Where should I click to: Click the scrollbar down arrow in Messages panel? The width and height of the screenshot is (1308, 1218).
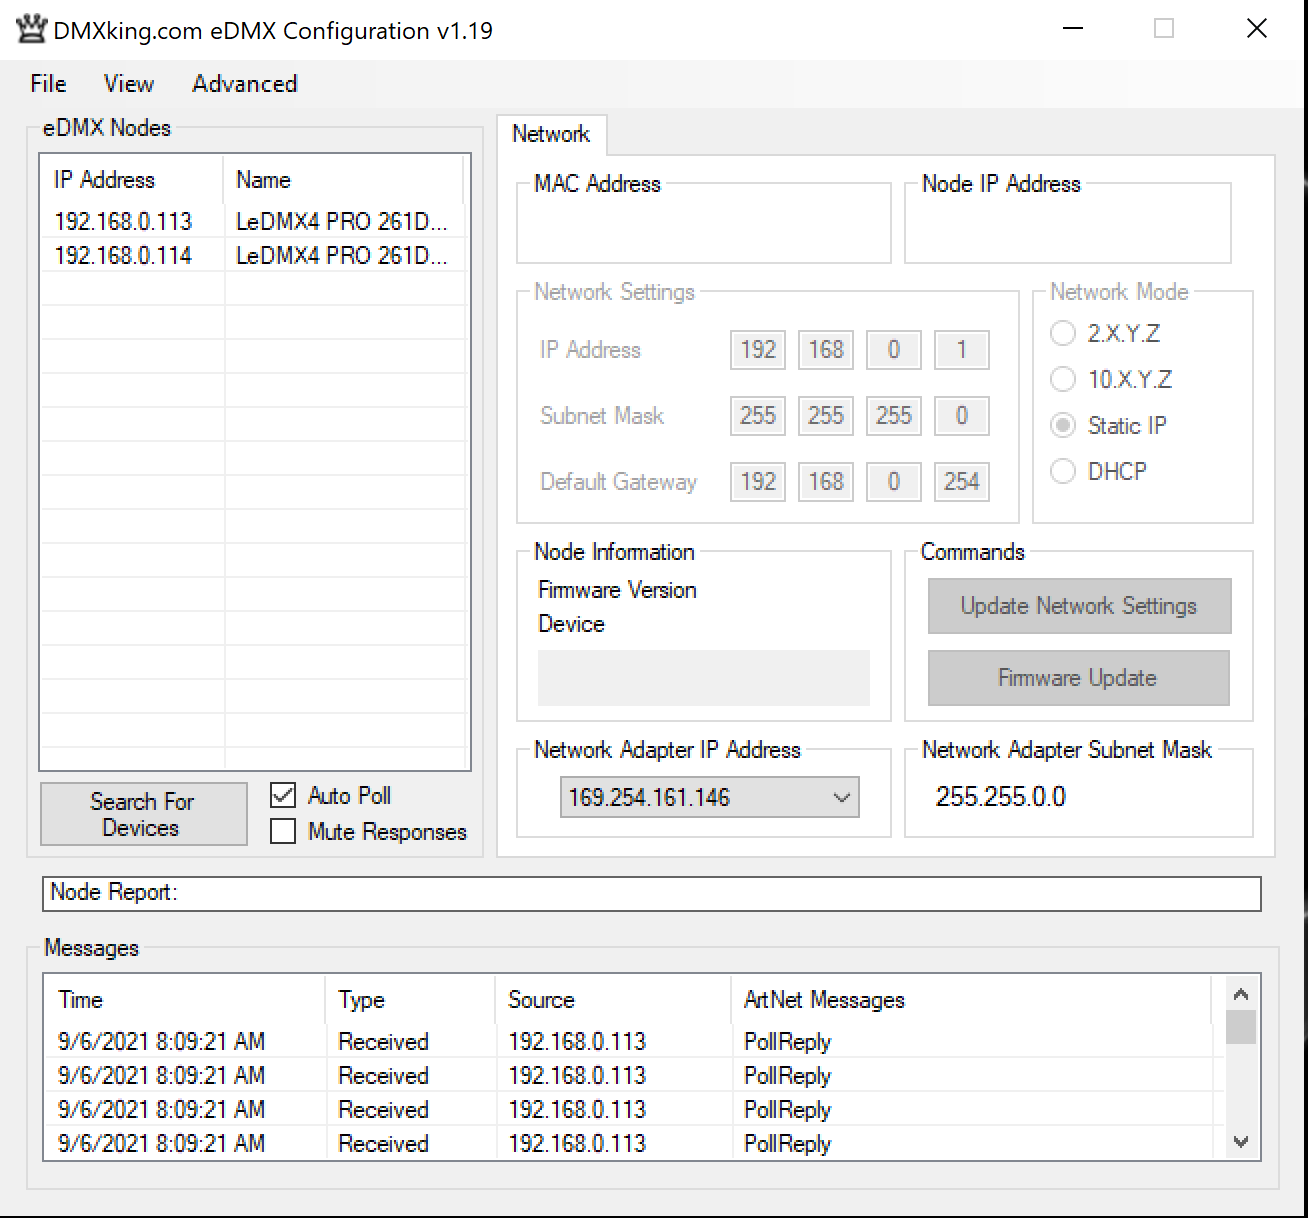tap(1241, 1141)
